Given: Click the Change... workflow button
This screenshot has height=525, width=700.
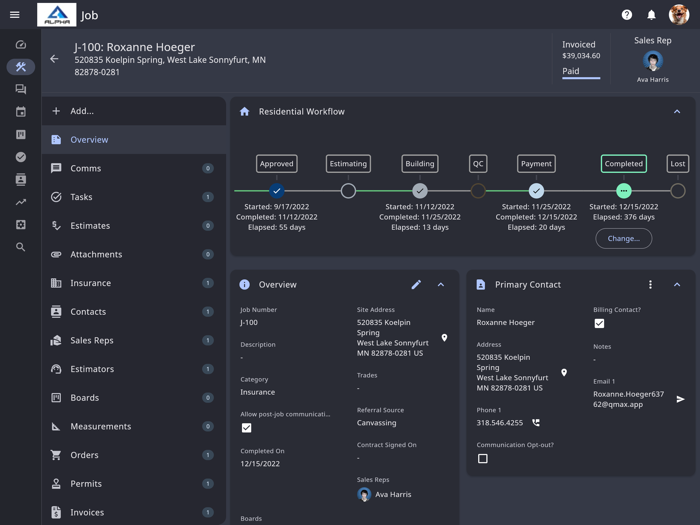Looking at the screenshot, I should [x=623, y=238].
